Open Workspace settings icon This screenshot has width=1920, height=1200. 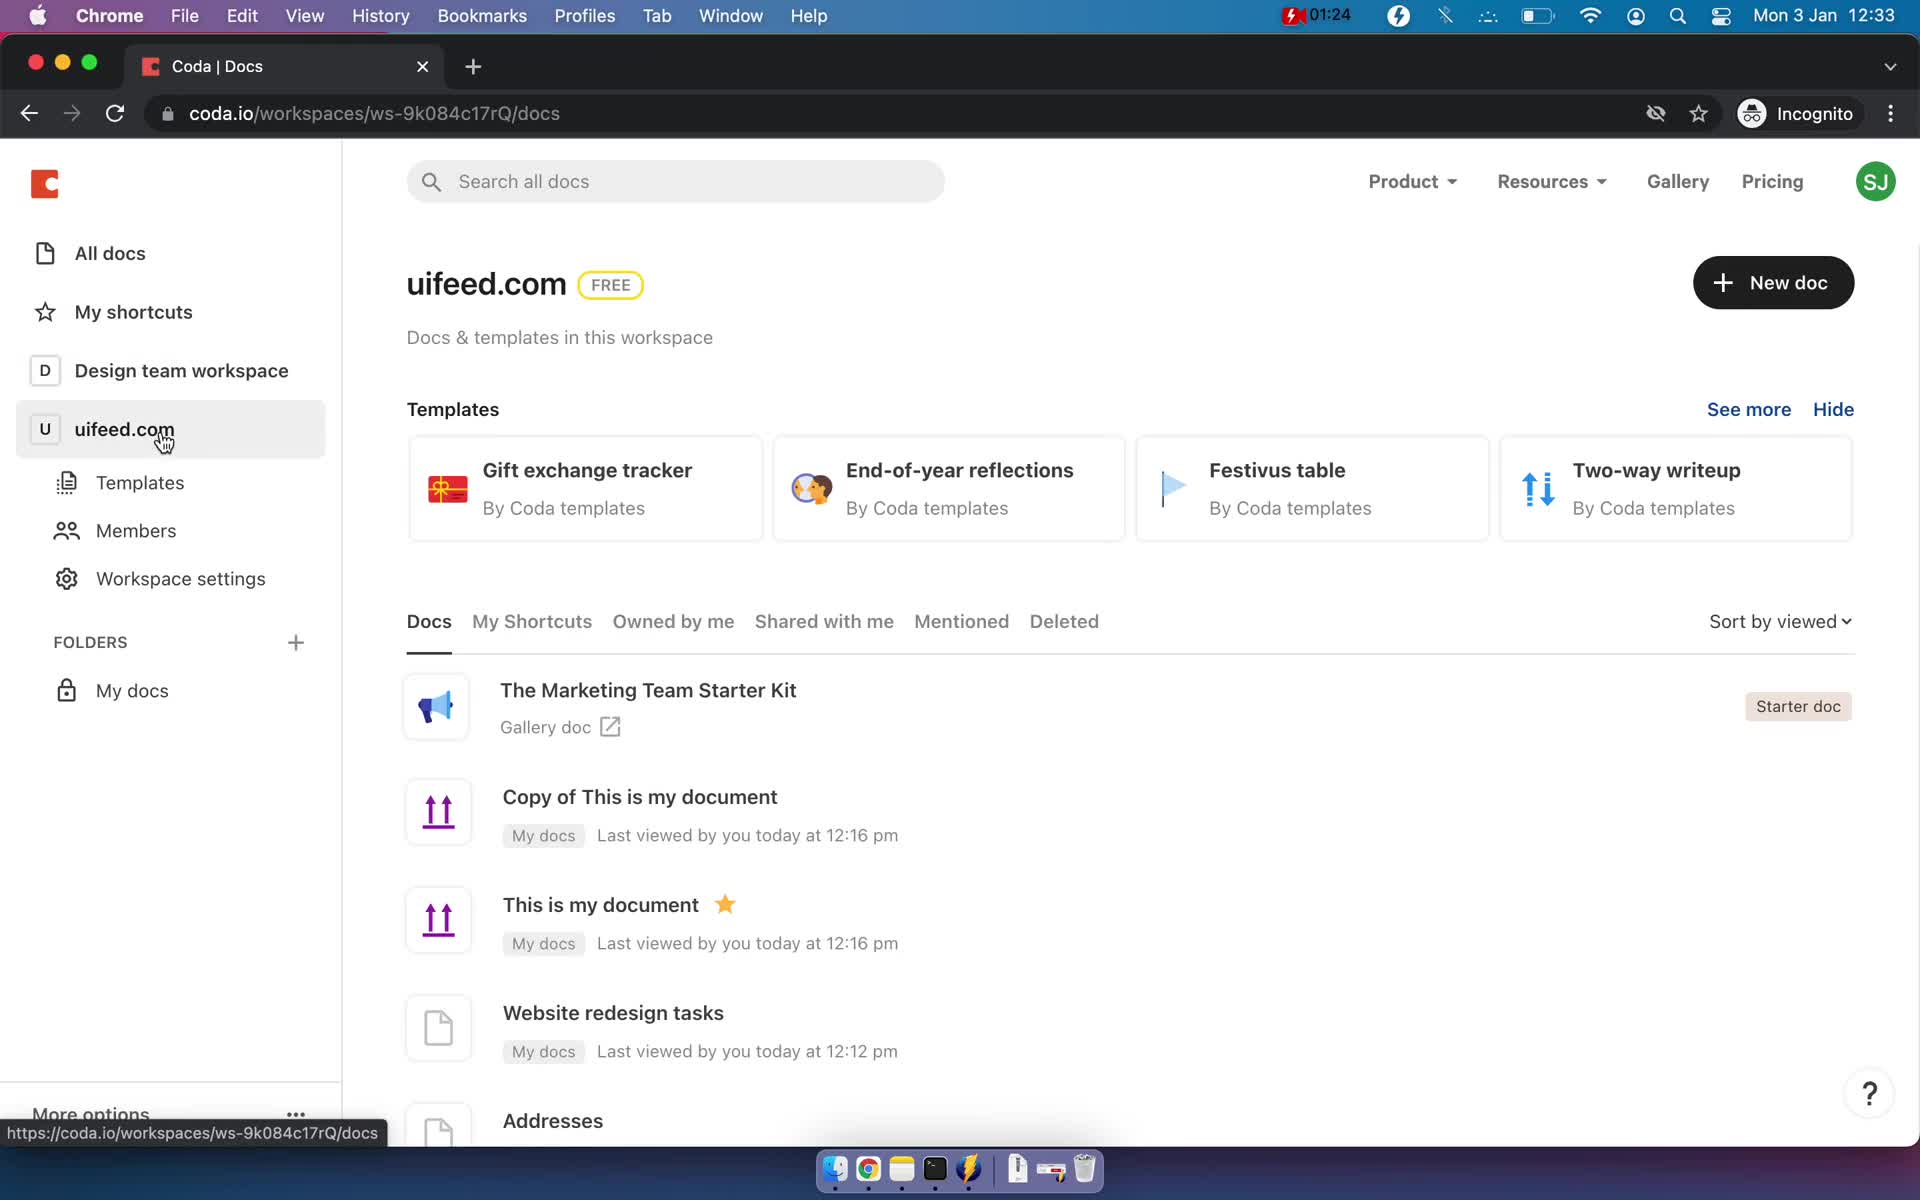(64, 579)
